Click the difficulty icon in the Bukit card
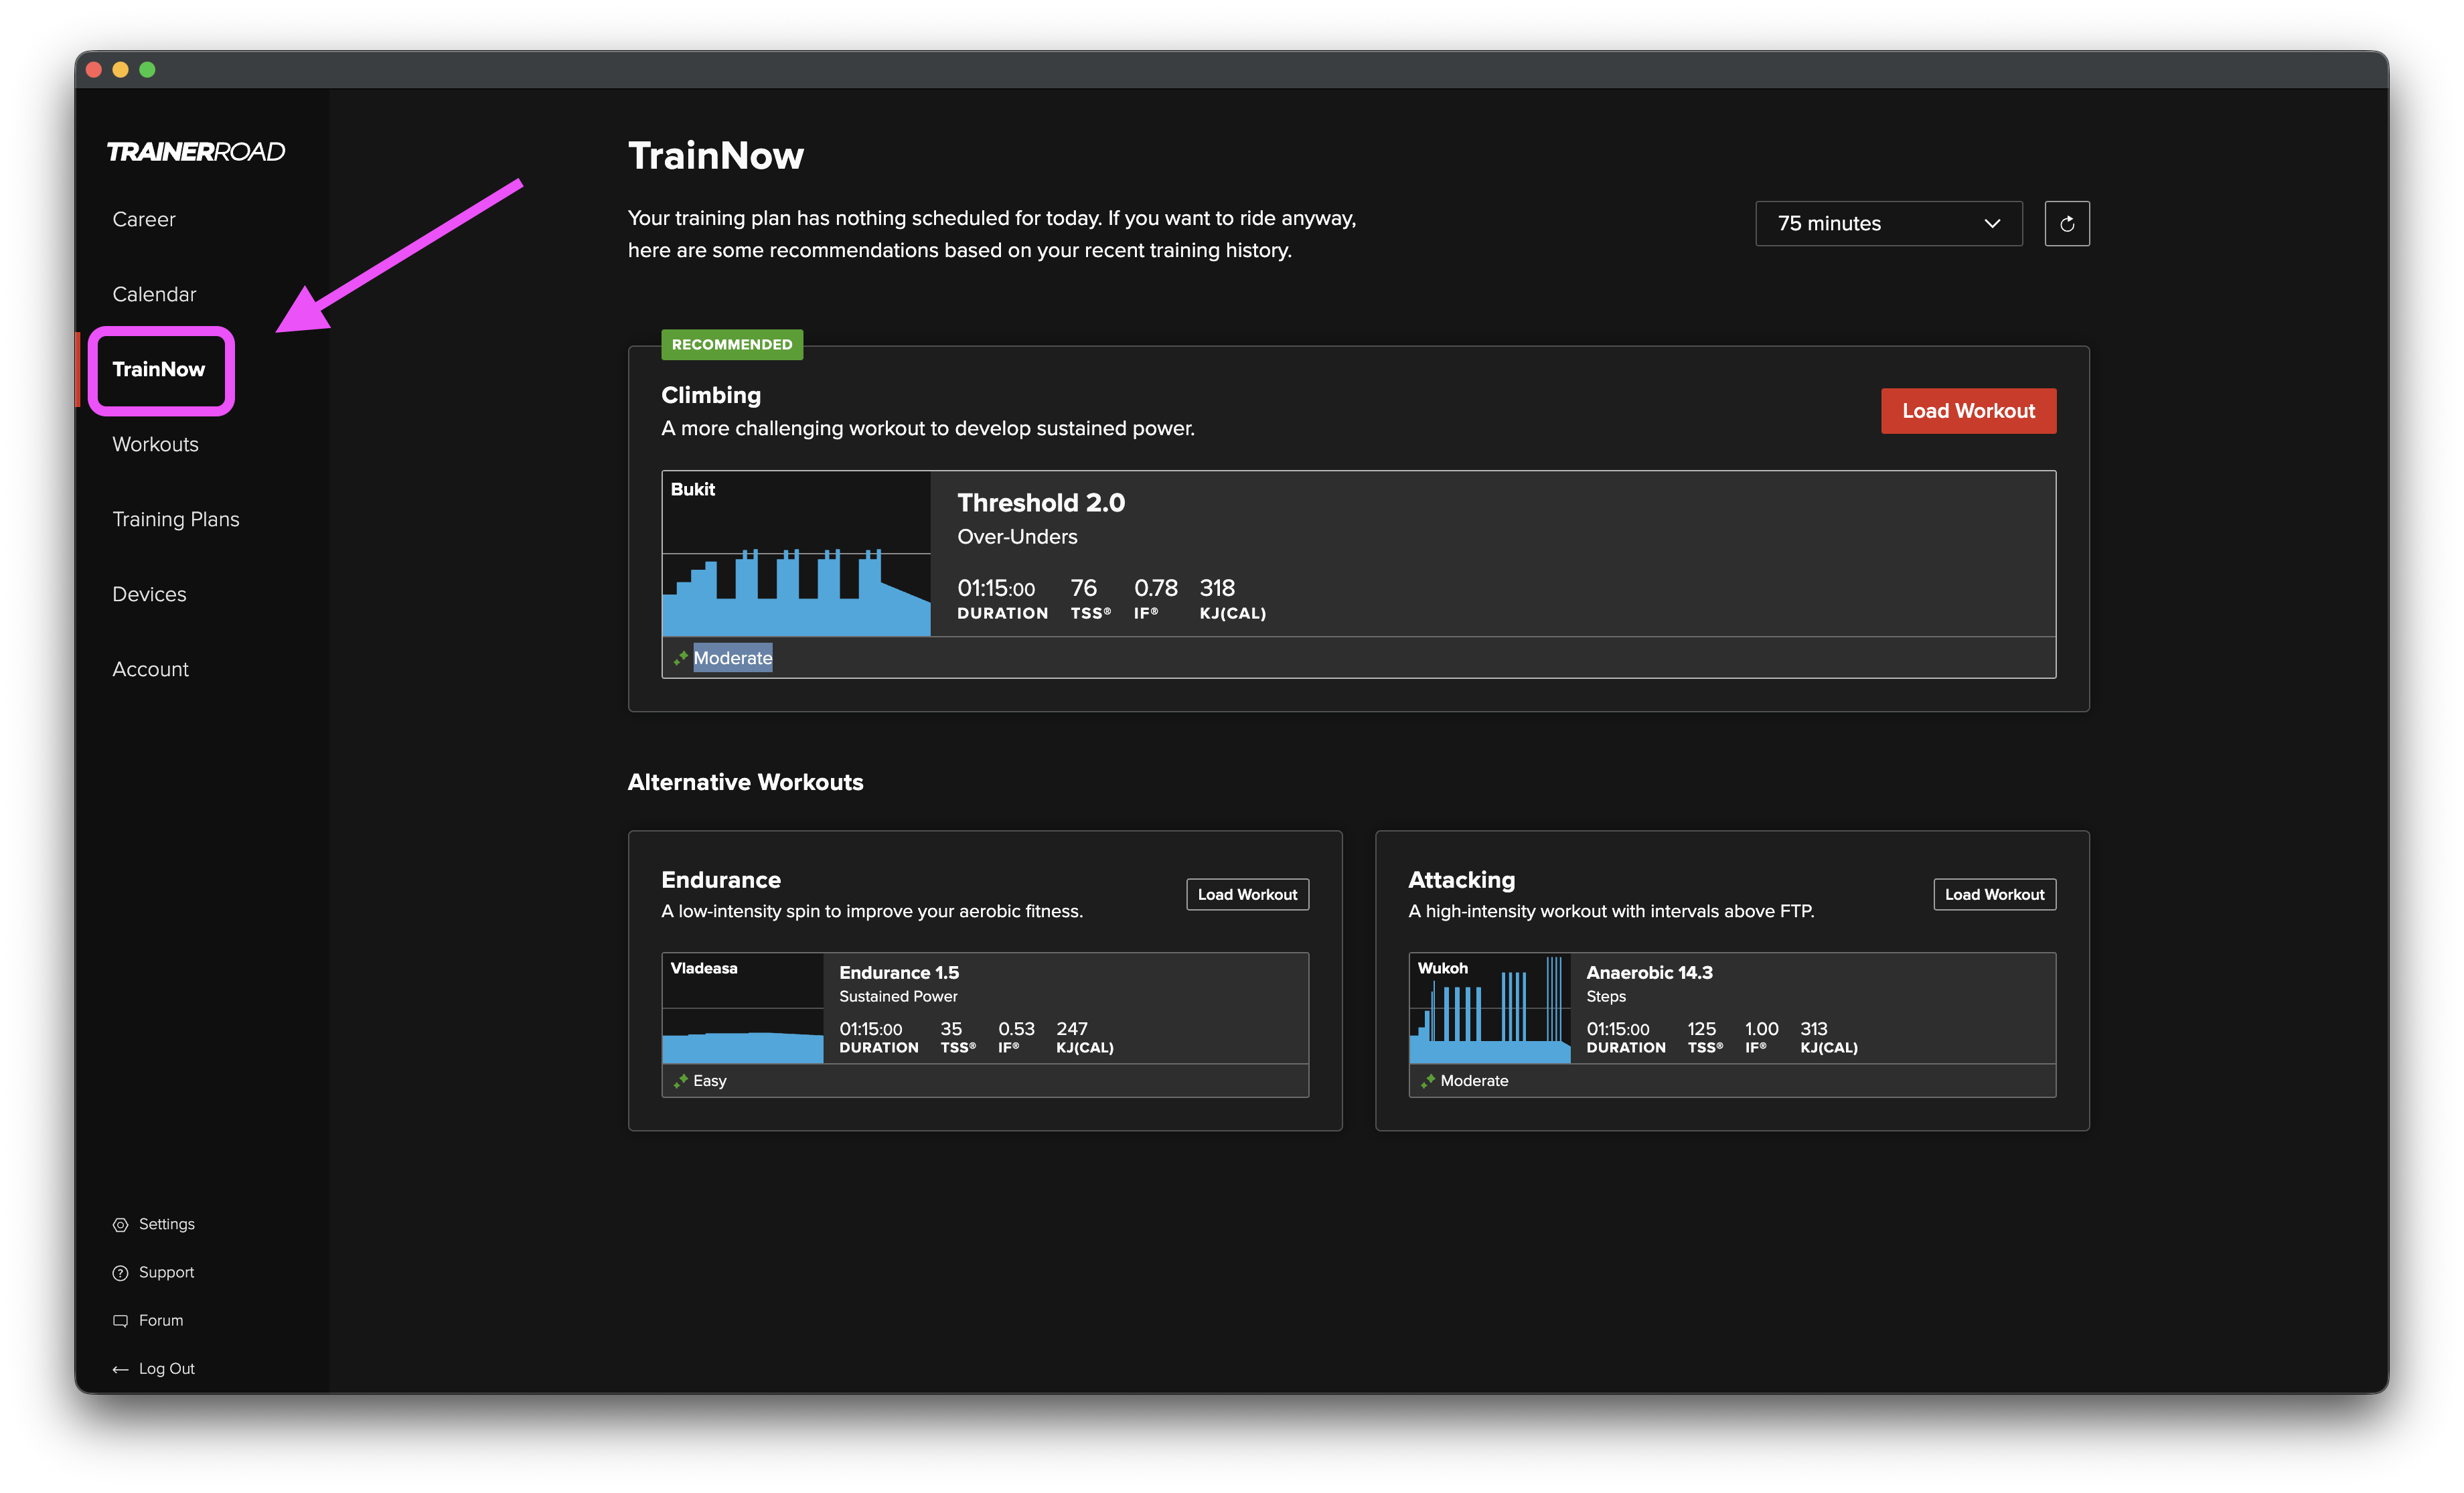 tap(680, 657)
